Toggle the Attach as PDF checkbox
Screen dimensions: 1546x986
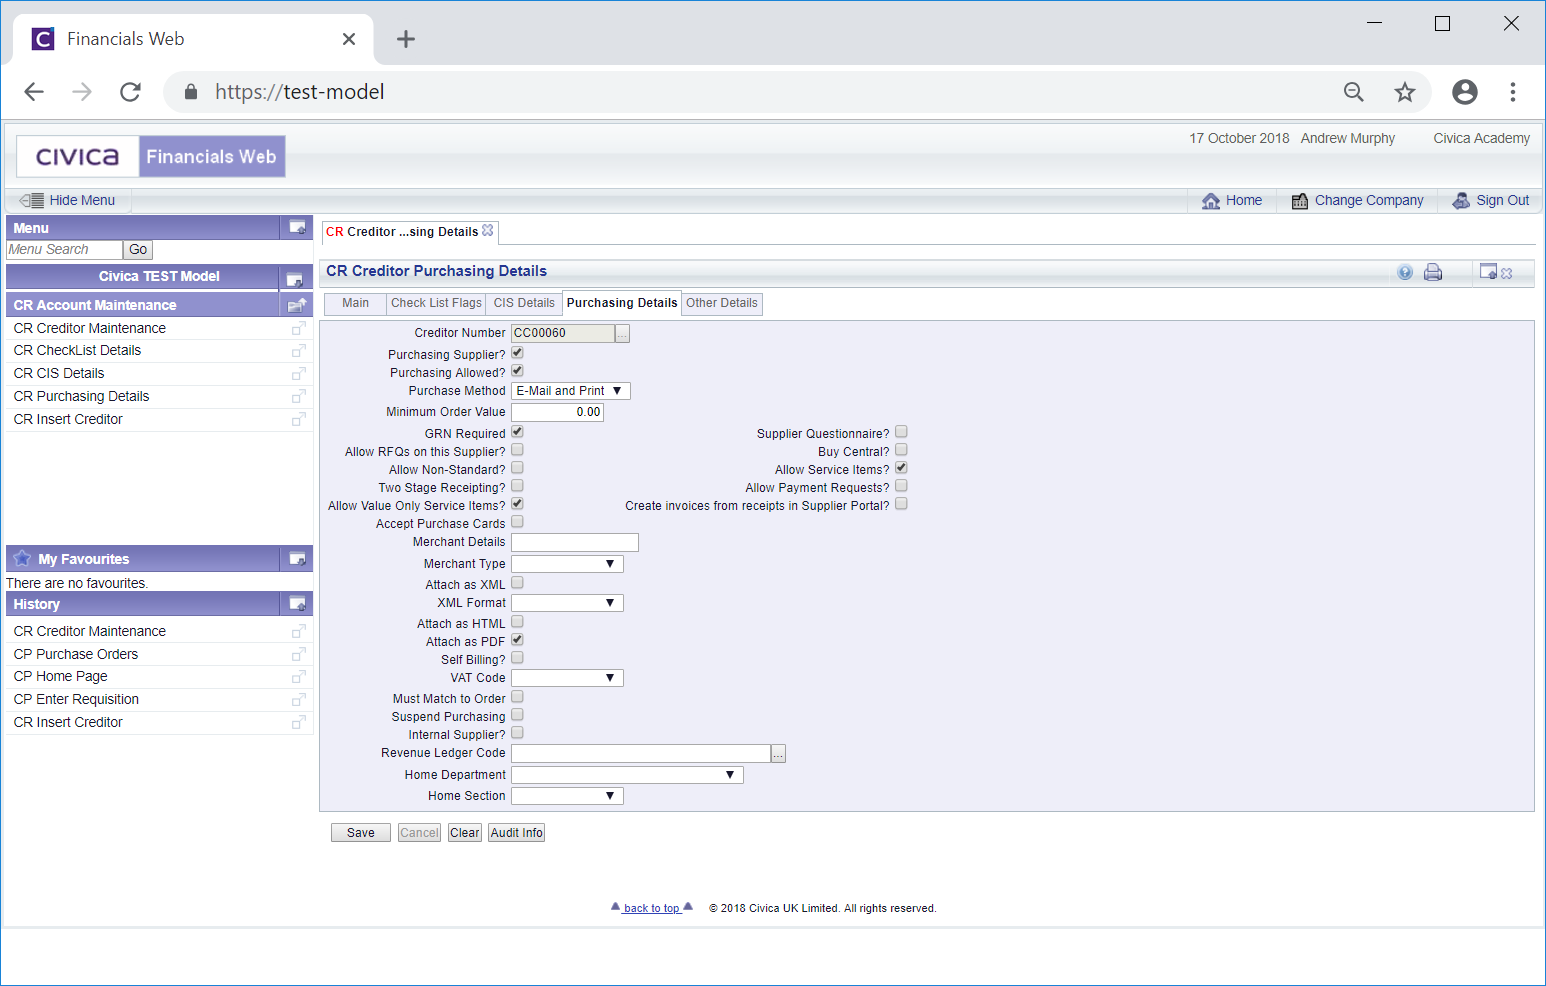click(x=517, y=640)
